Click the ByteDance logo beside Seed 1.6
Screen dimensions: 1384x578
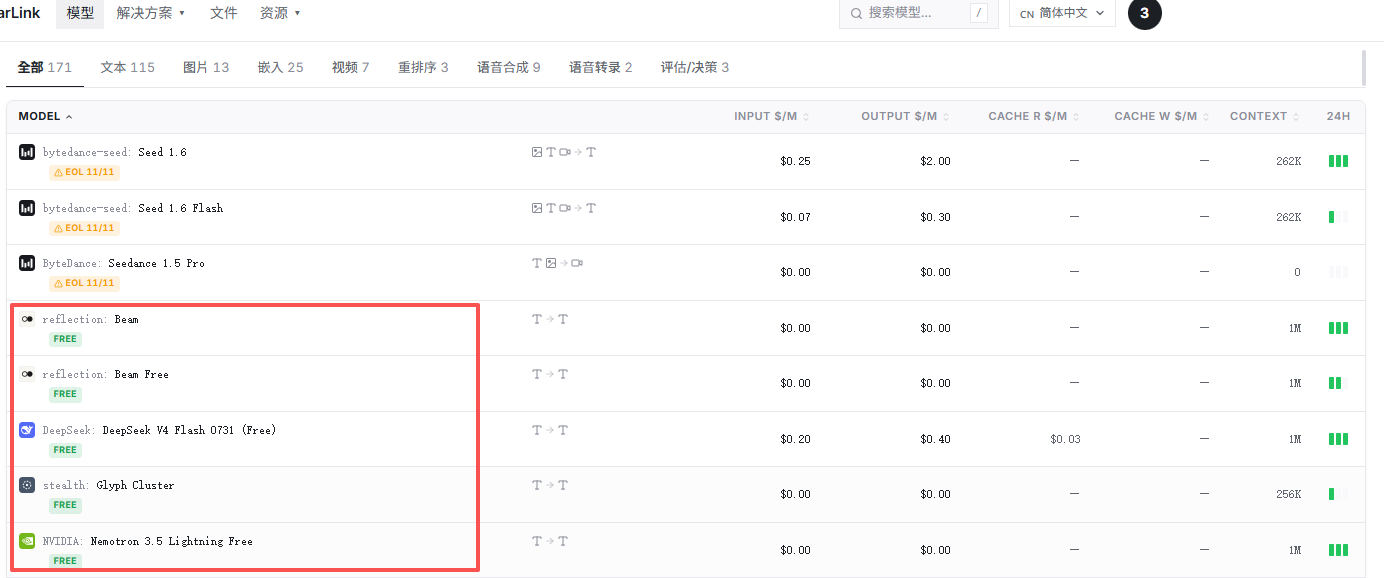point(27,152)
